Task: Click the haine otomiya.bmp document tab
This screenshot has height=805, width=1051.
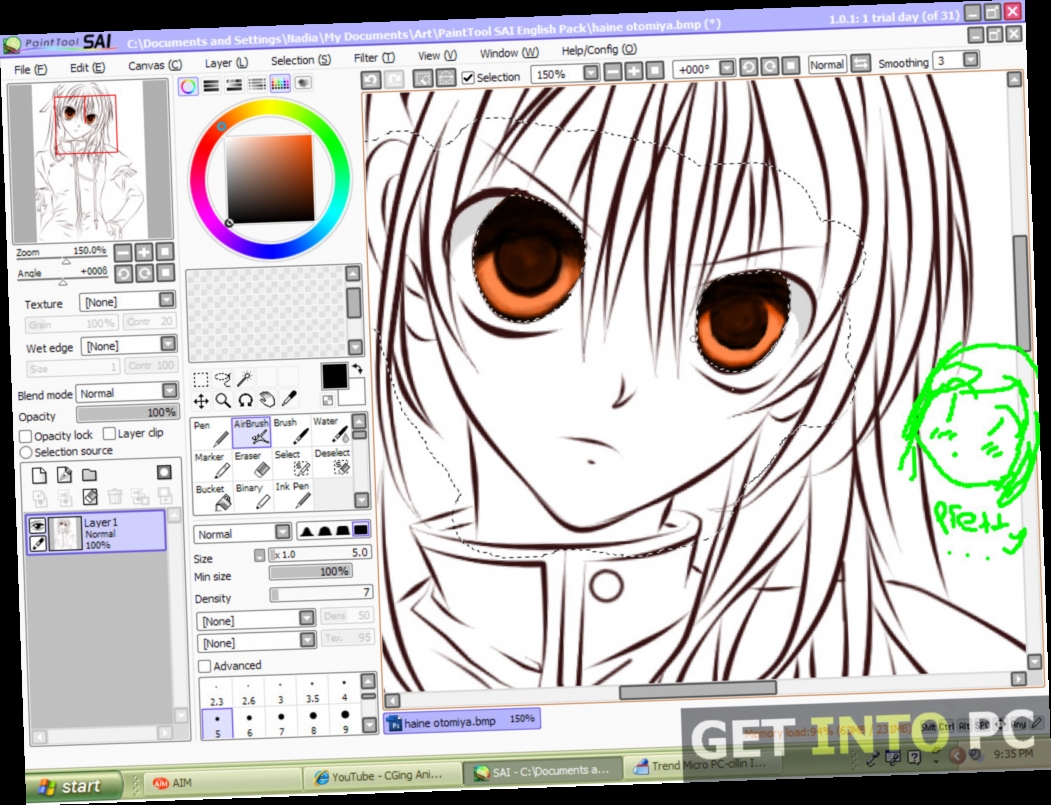Action: coord(461,721)
